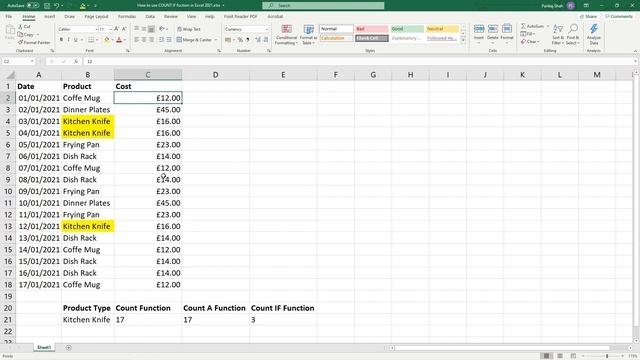
Task: Click the Cut scissors icon
Action: pyautogui.click(x=20, y=27)
